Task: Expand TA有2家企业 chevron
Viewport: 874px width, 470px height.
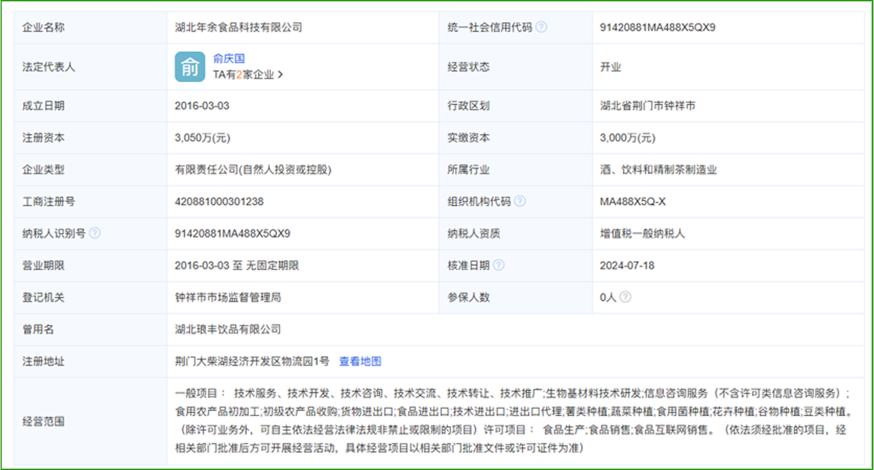Action: (280, 75)
